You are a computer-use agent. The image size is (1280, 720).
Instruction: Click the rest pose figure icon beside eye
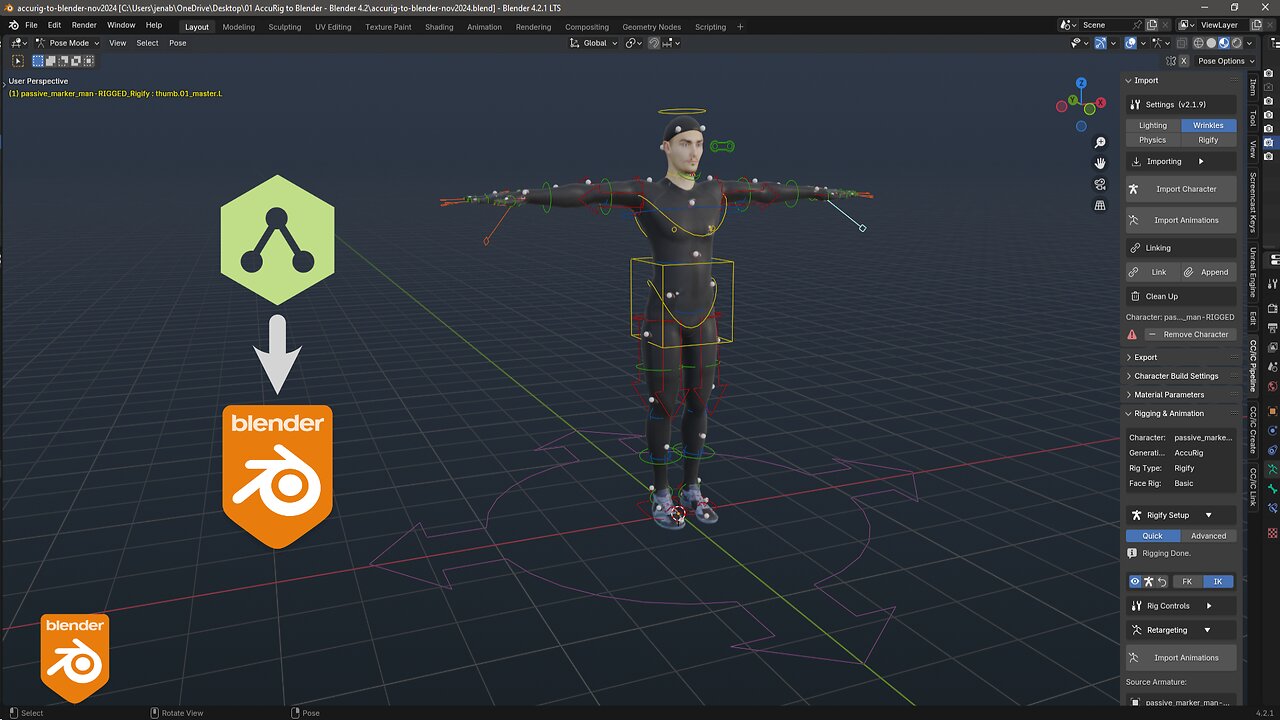[1149, 581]
